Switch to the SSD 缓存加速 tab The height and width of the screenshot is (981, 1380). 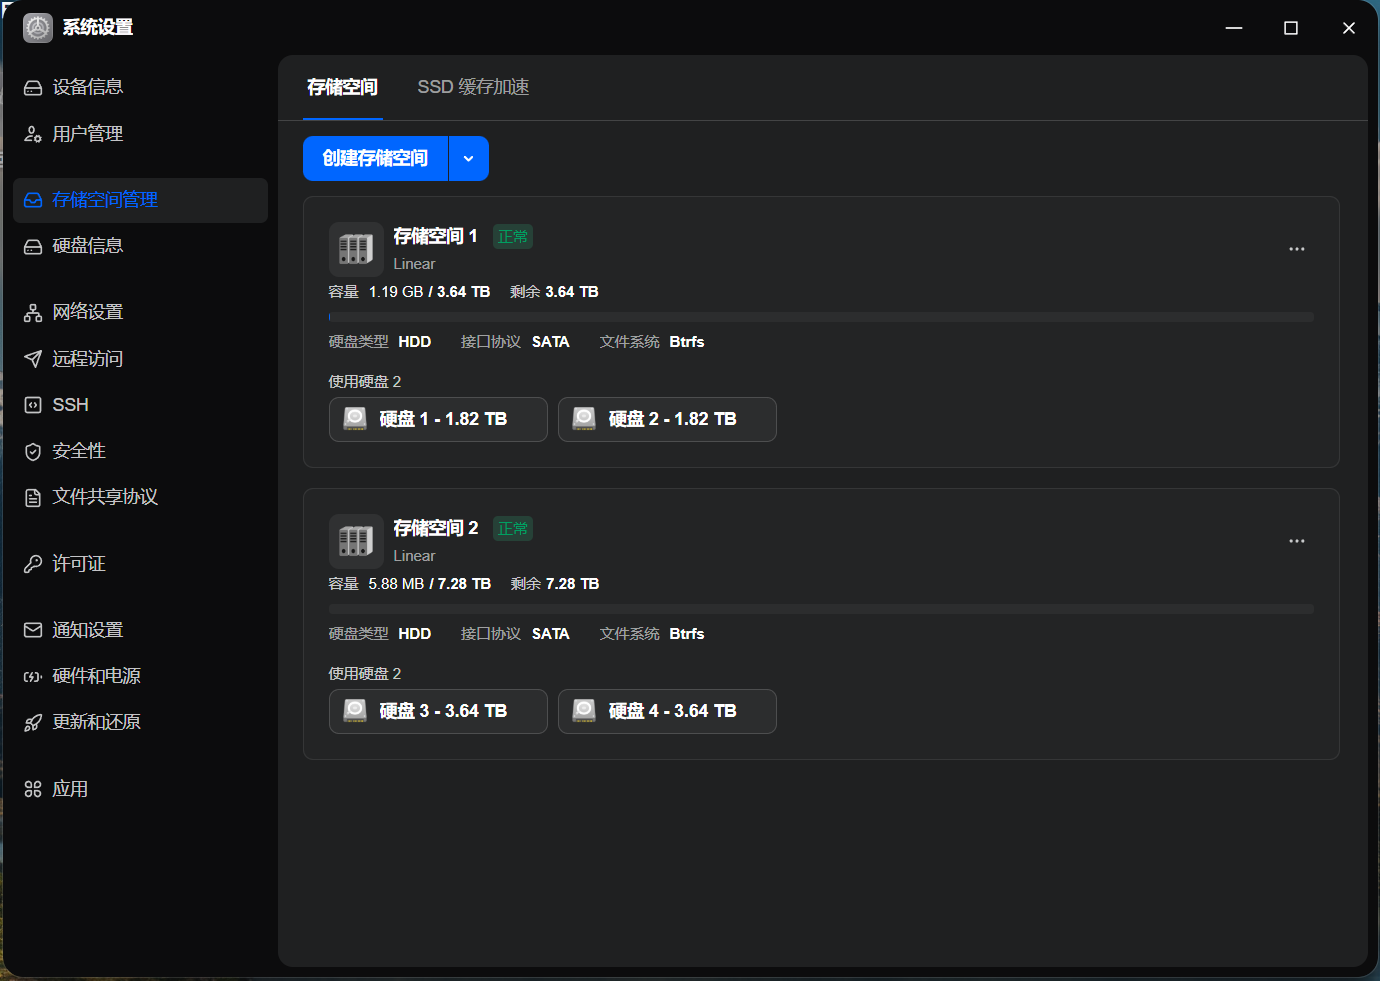point(474,88)
